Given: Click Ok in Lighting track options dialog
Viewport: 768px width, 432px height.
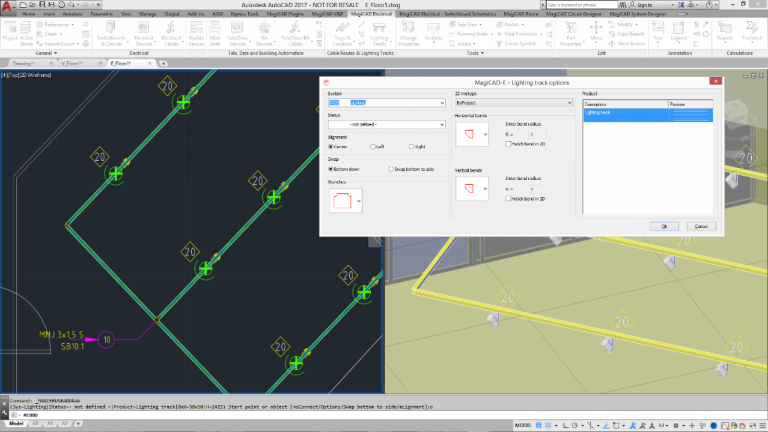Looking at the screenshot, I should tap(664, 226).
